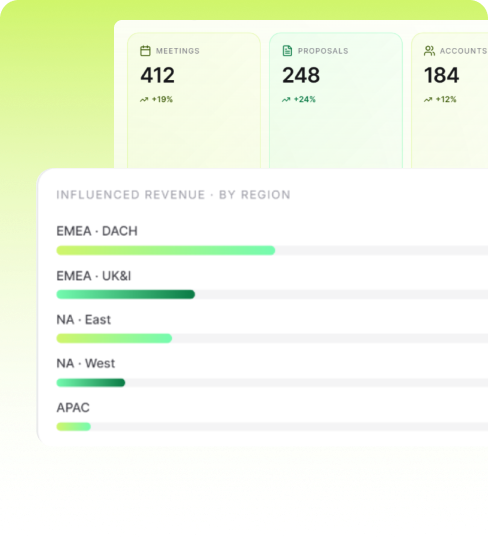
Task: Select the Accounts count 184
Action: point(441,75)
